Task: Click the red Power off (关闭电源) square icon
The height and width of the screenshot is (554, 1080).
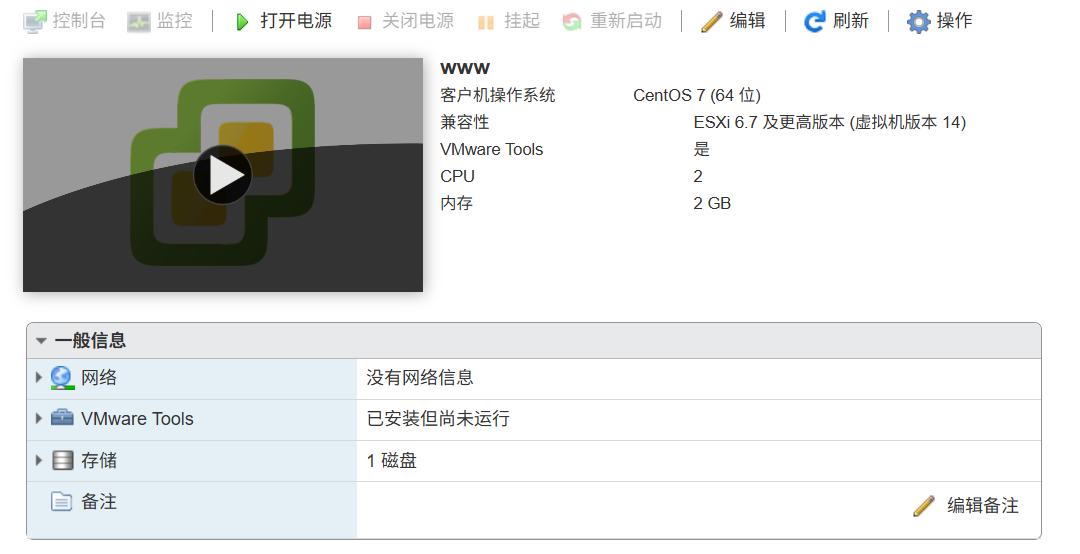Action: [364, 23]
